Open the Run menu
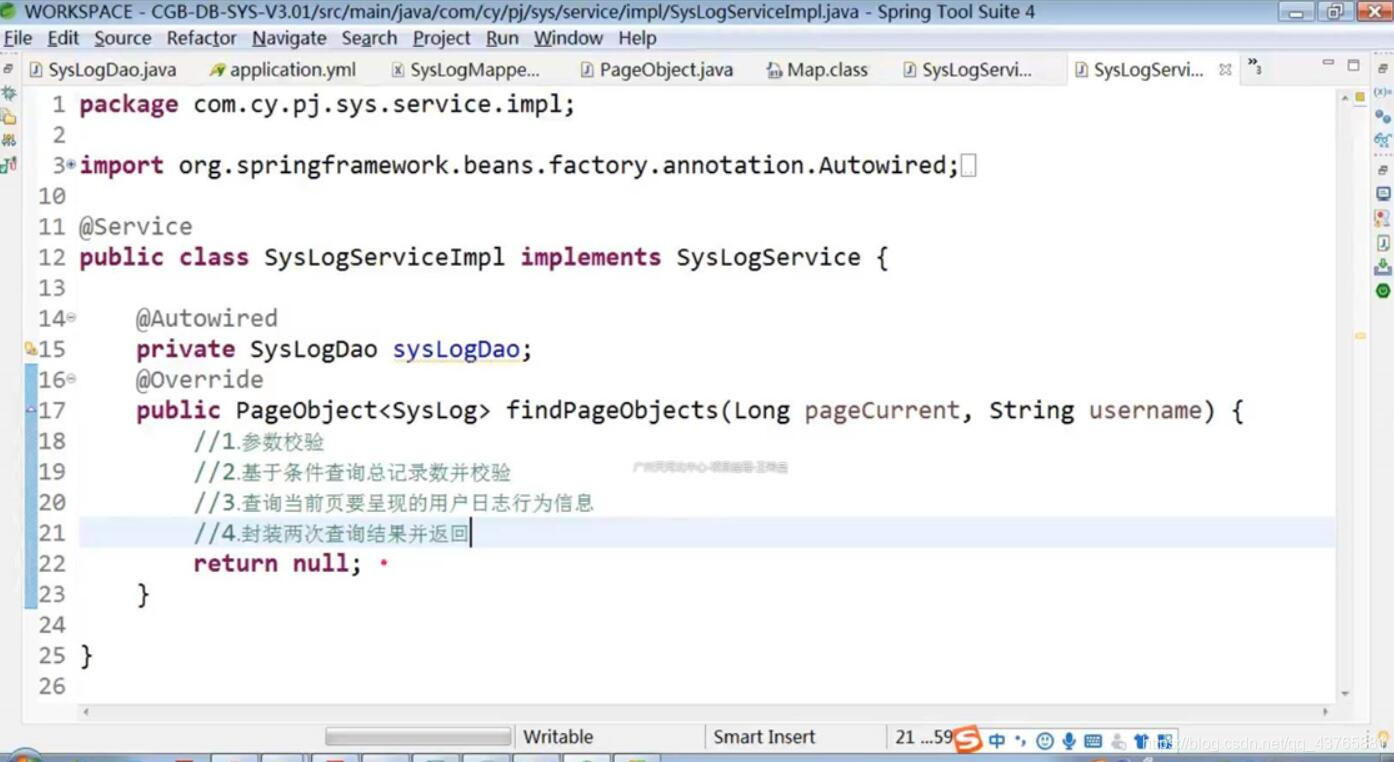Screen dimensions: 1394x762 point(502,38)
